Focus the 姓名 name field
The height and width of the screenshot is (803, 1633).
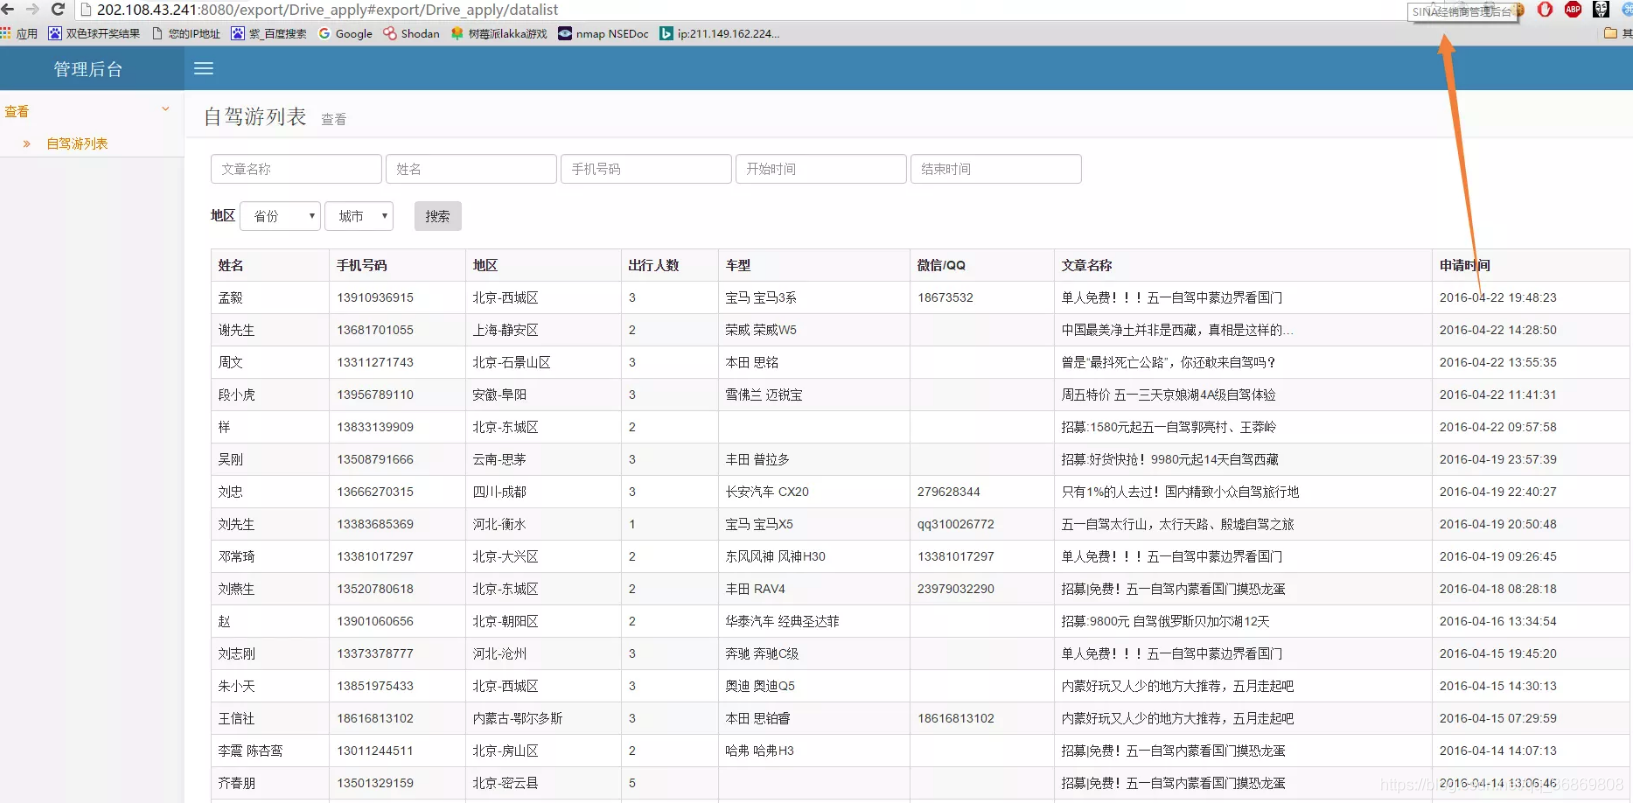[x=471, y=169]
